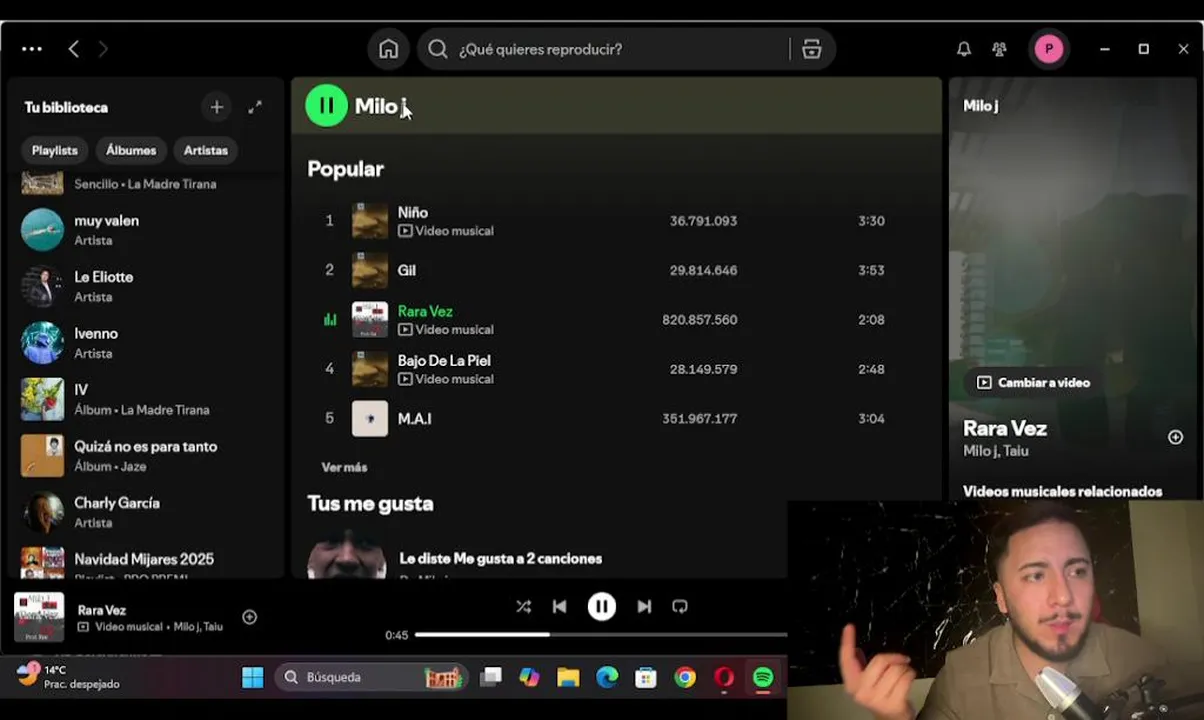Open Microsoft Edge from taskbar
Screen dimensions: 1204x720
click(607, 678)
